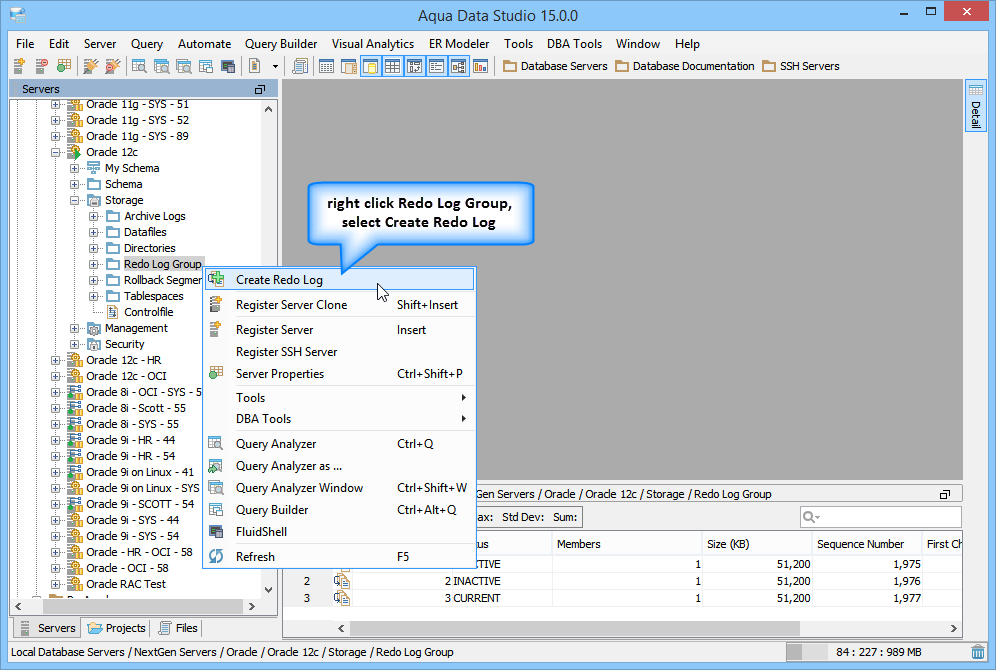Toggle the form list view toolbar button
Image resolution: width=996 pixels, height=670 pixels.
coord(436,65)
